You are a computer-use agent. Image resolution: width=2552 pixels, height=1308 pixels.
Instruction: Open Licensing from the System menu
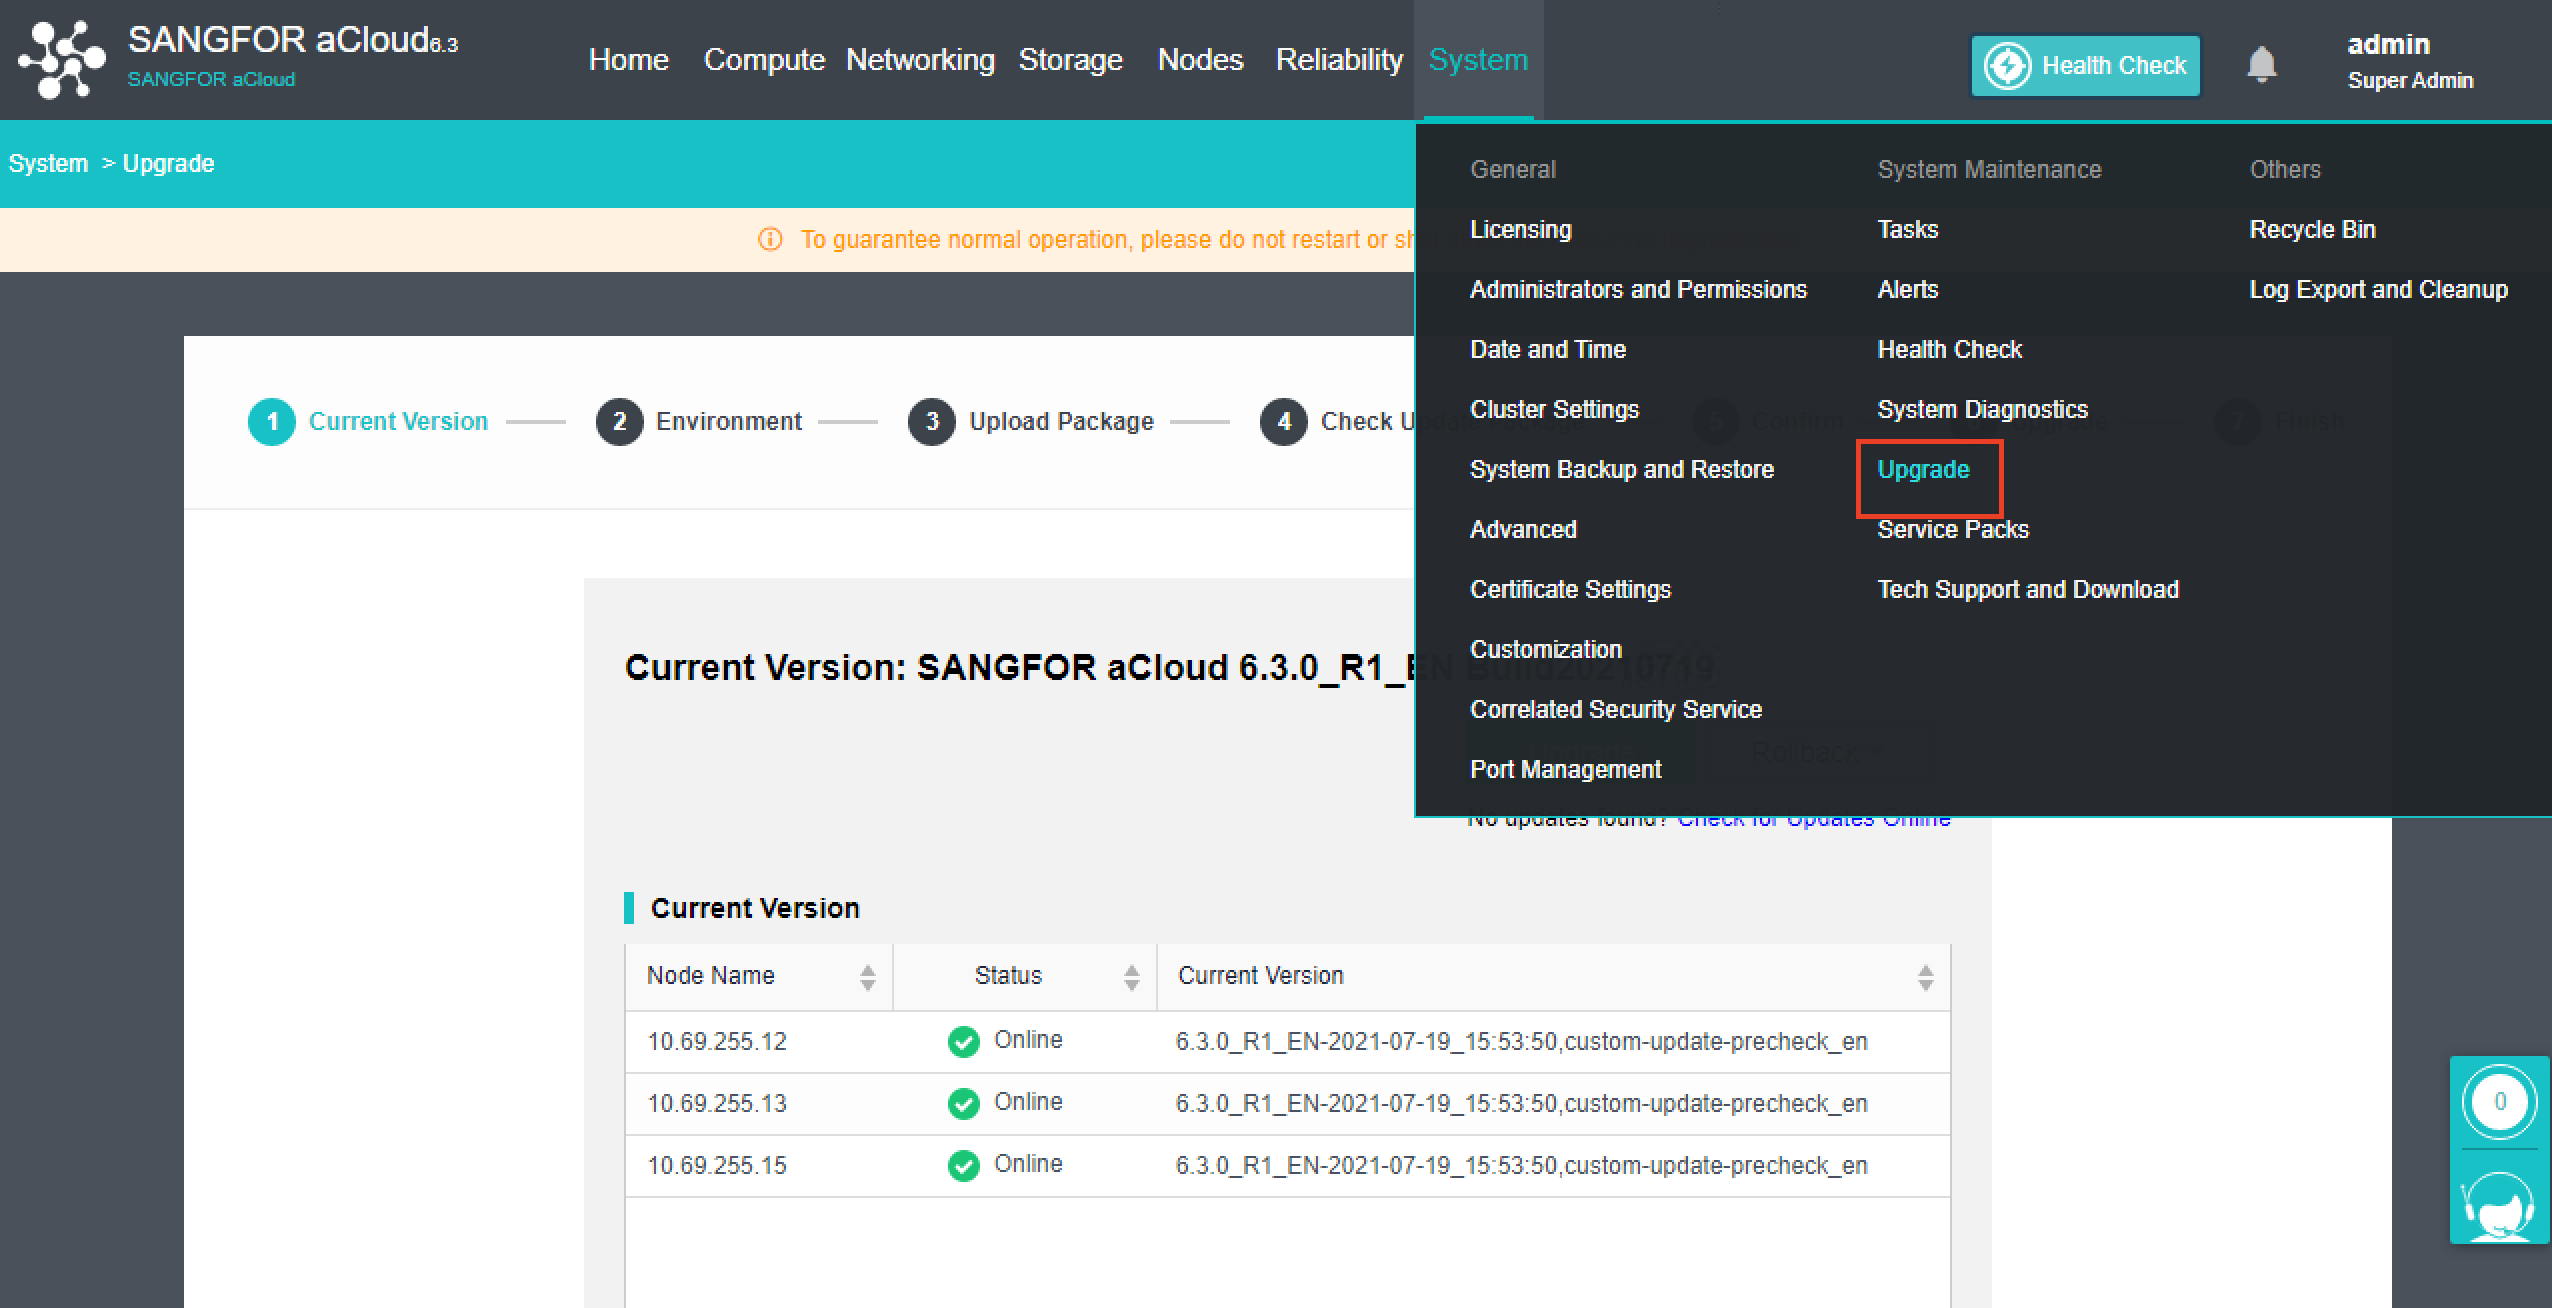[x=1521, y=230]
